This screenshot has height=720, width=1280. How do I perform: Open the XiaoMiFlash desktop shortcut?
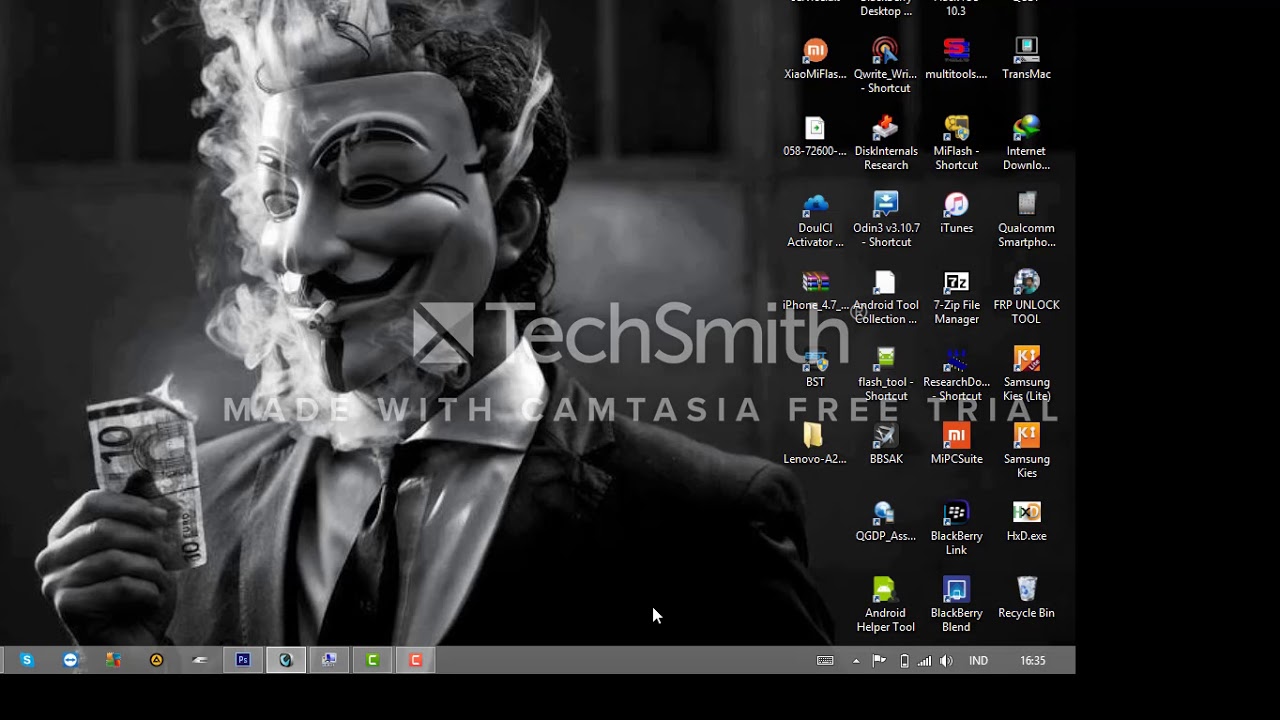pos(815,58)
